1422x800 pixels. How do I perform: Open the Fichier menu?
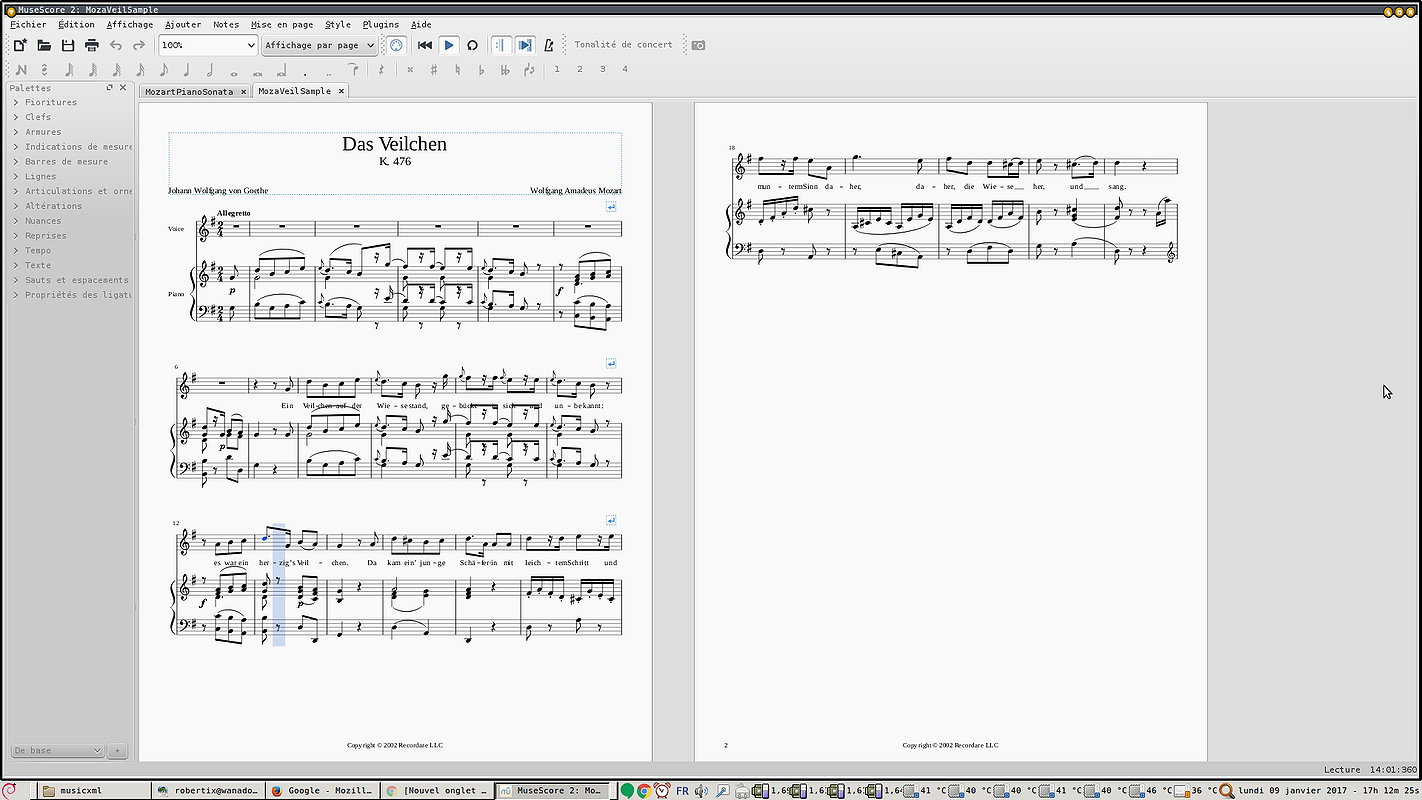tap(28, 24)
